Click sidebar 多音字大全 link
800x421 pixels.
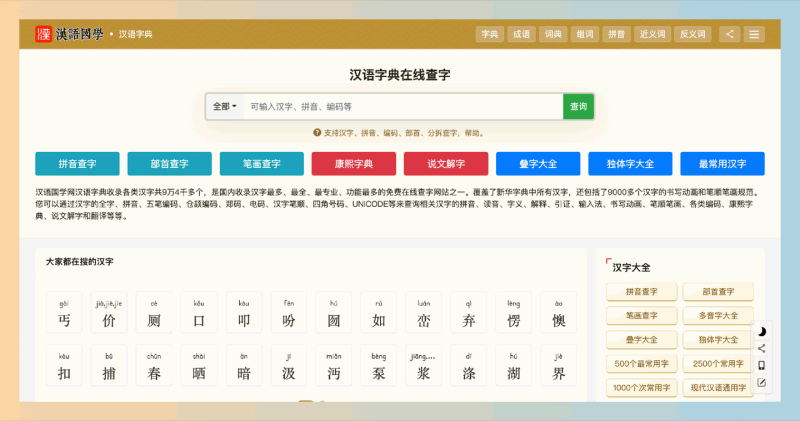coord(718,316)
